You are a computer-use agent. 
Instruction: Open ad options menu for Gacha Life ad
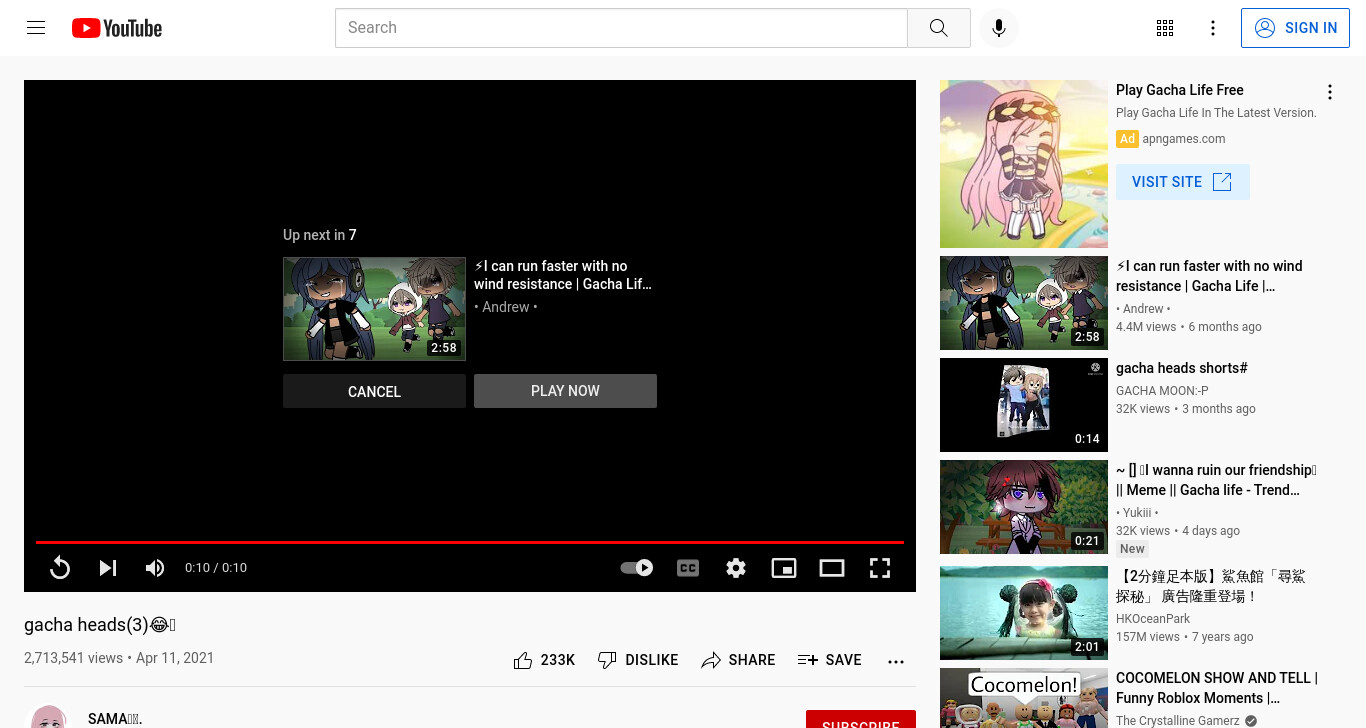tap(1330, 92)
